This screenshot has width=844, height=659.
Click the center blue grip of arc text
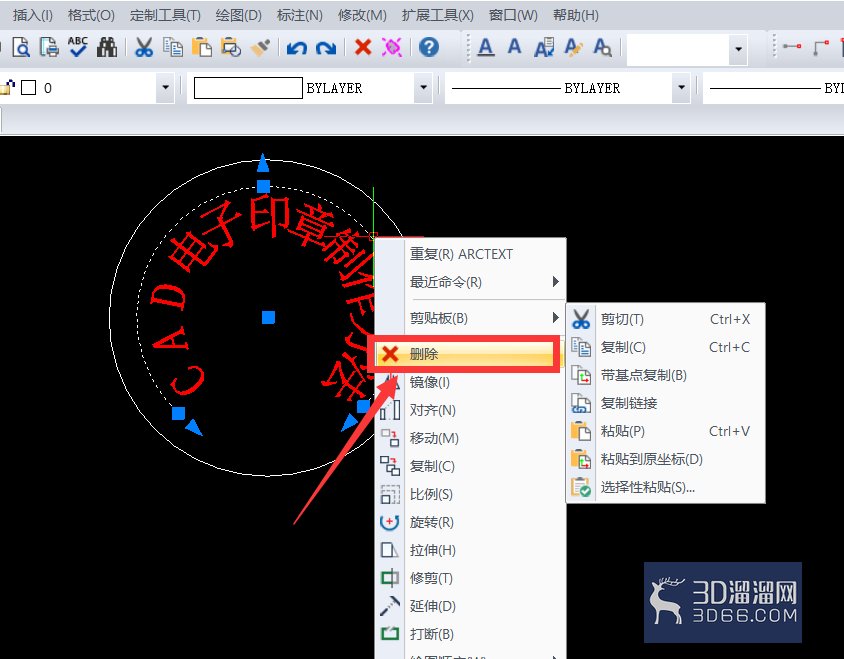(268, 317)
